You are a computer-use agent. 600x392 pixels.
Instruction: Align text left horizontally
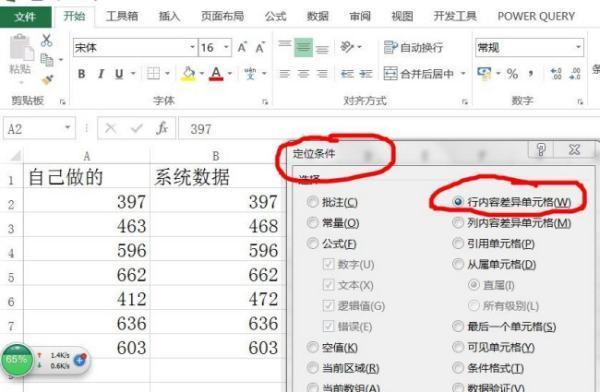284,74
